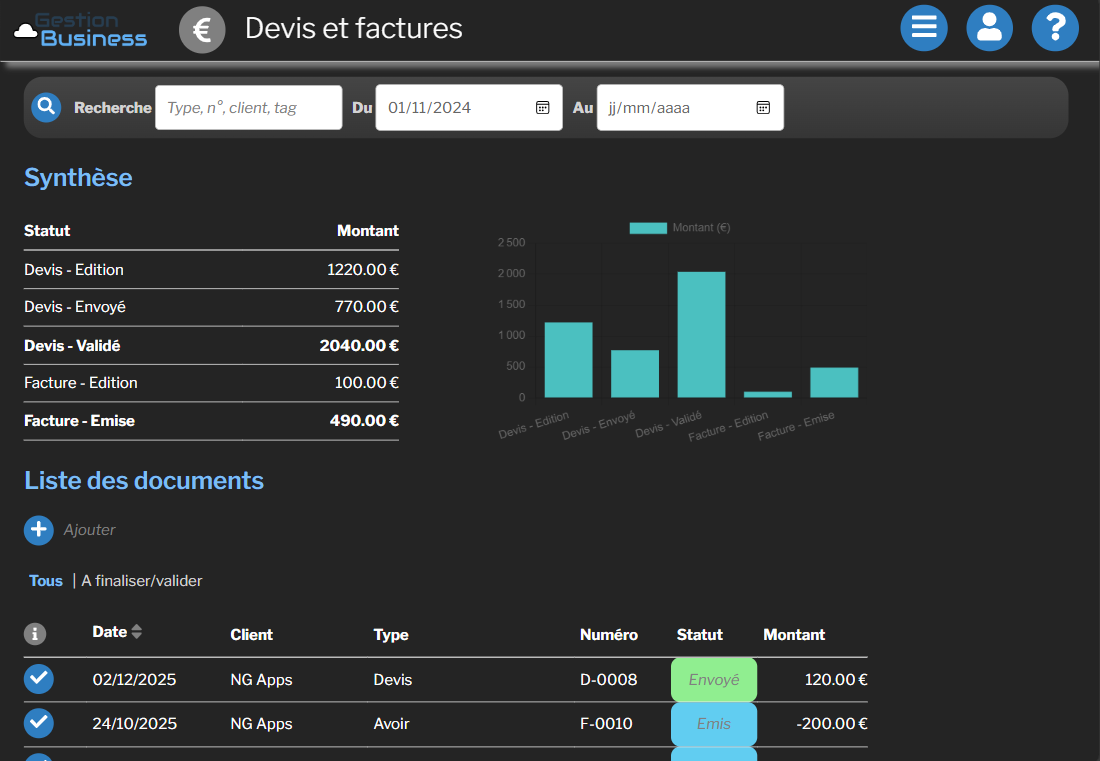Image resolution: width=1100 pixels, height=761 pixels.
Task: Open calendar picker for Au date
Action: pyautogui.click(x=763, y=107)
